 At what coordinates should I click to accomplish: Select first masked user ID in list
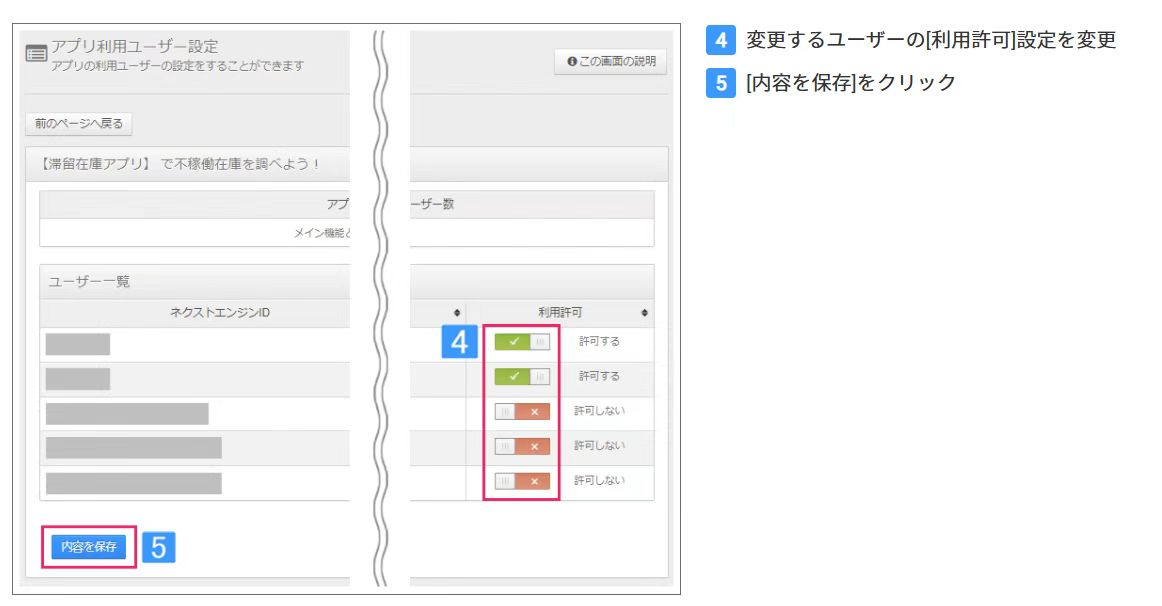78,344
